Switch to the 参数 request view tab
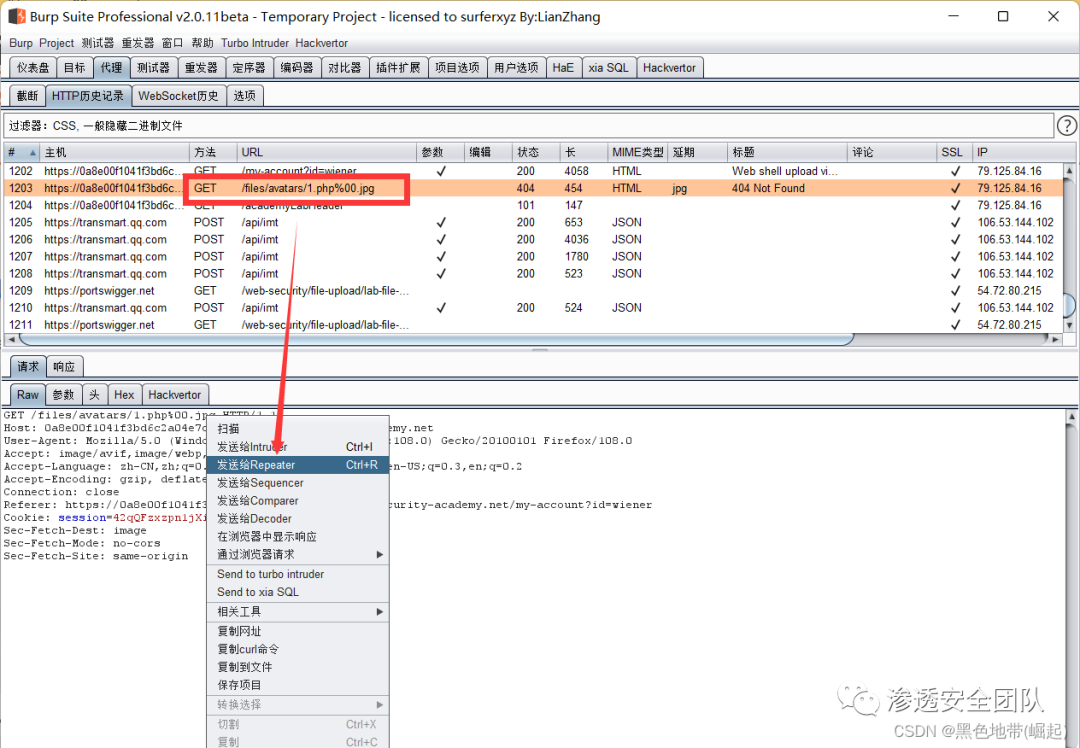The image size is (1080, 748). 63,395
